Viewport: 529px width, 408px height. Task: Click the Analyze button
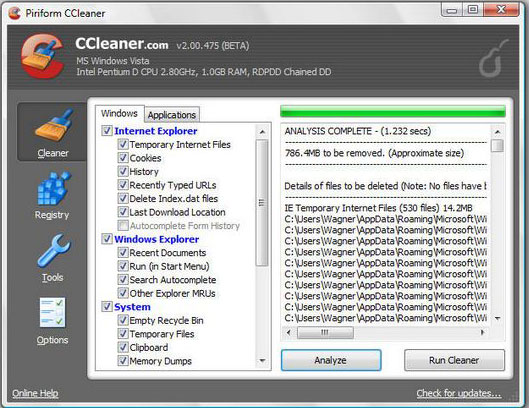click(331, 360)
